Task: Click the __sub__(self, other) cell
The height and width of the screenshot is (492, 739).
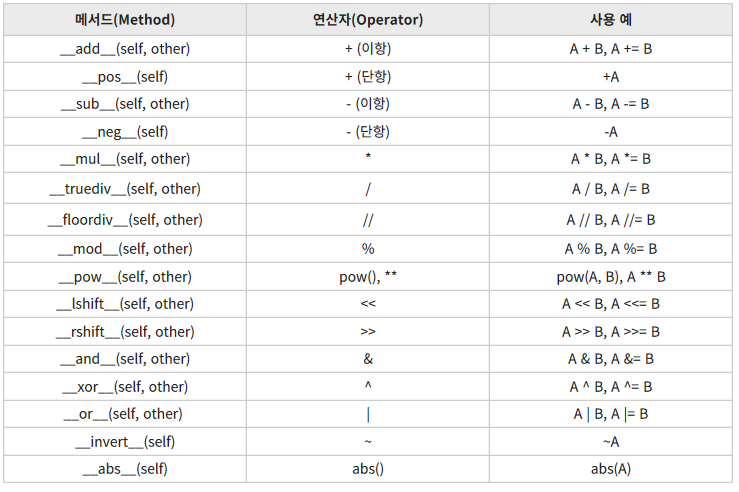Action: (x=125, y=104)
